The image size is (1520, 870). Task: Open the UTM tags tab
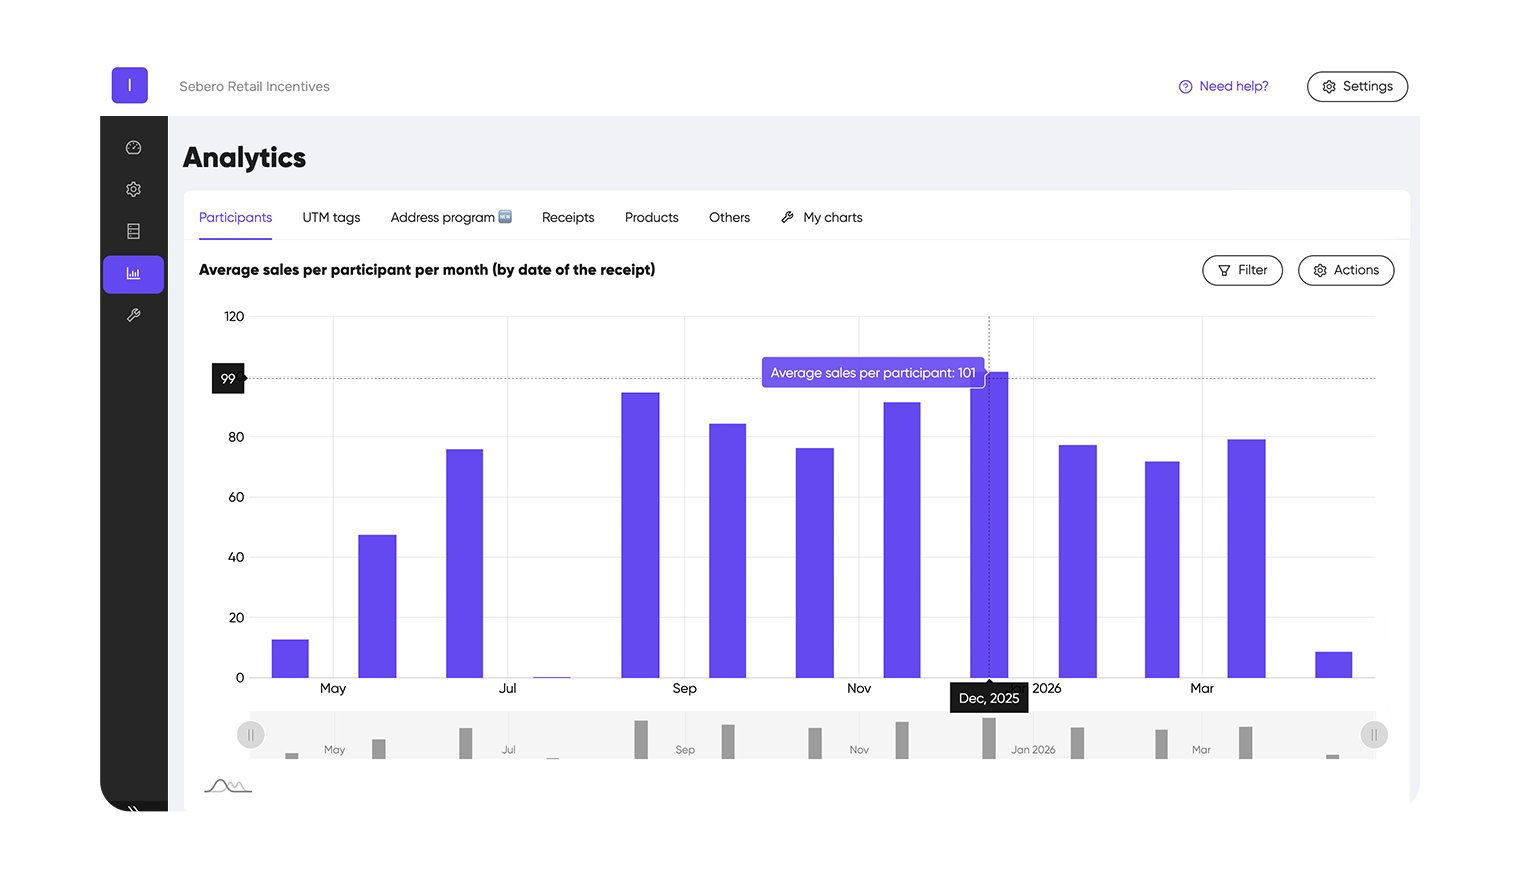(x=330, y=217)
